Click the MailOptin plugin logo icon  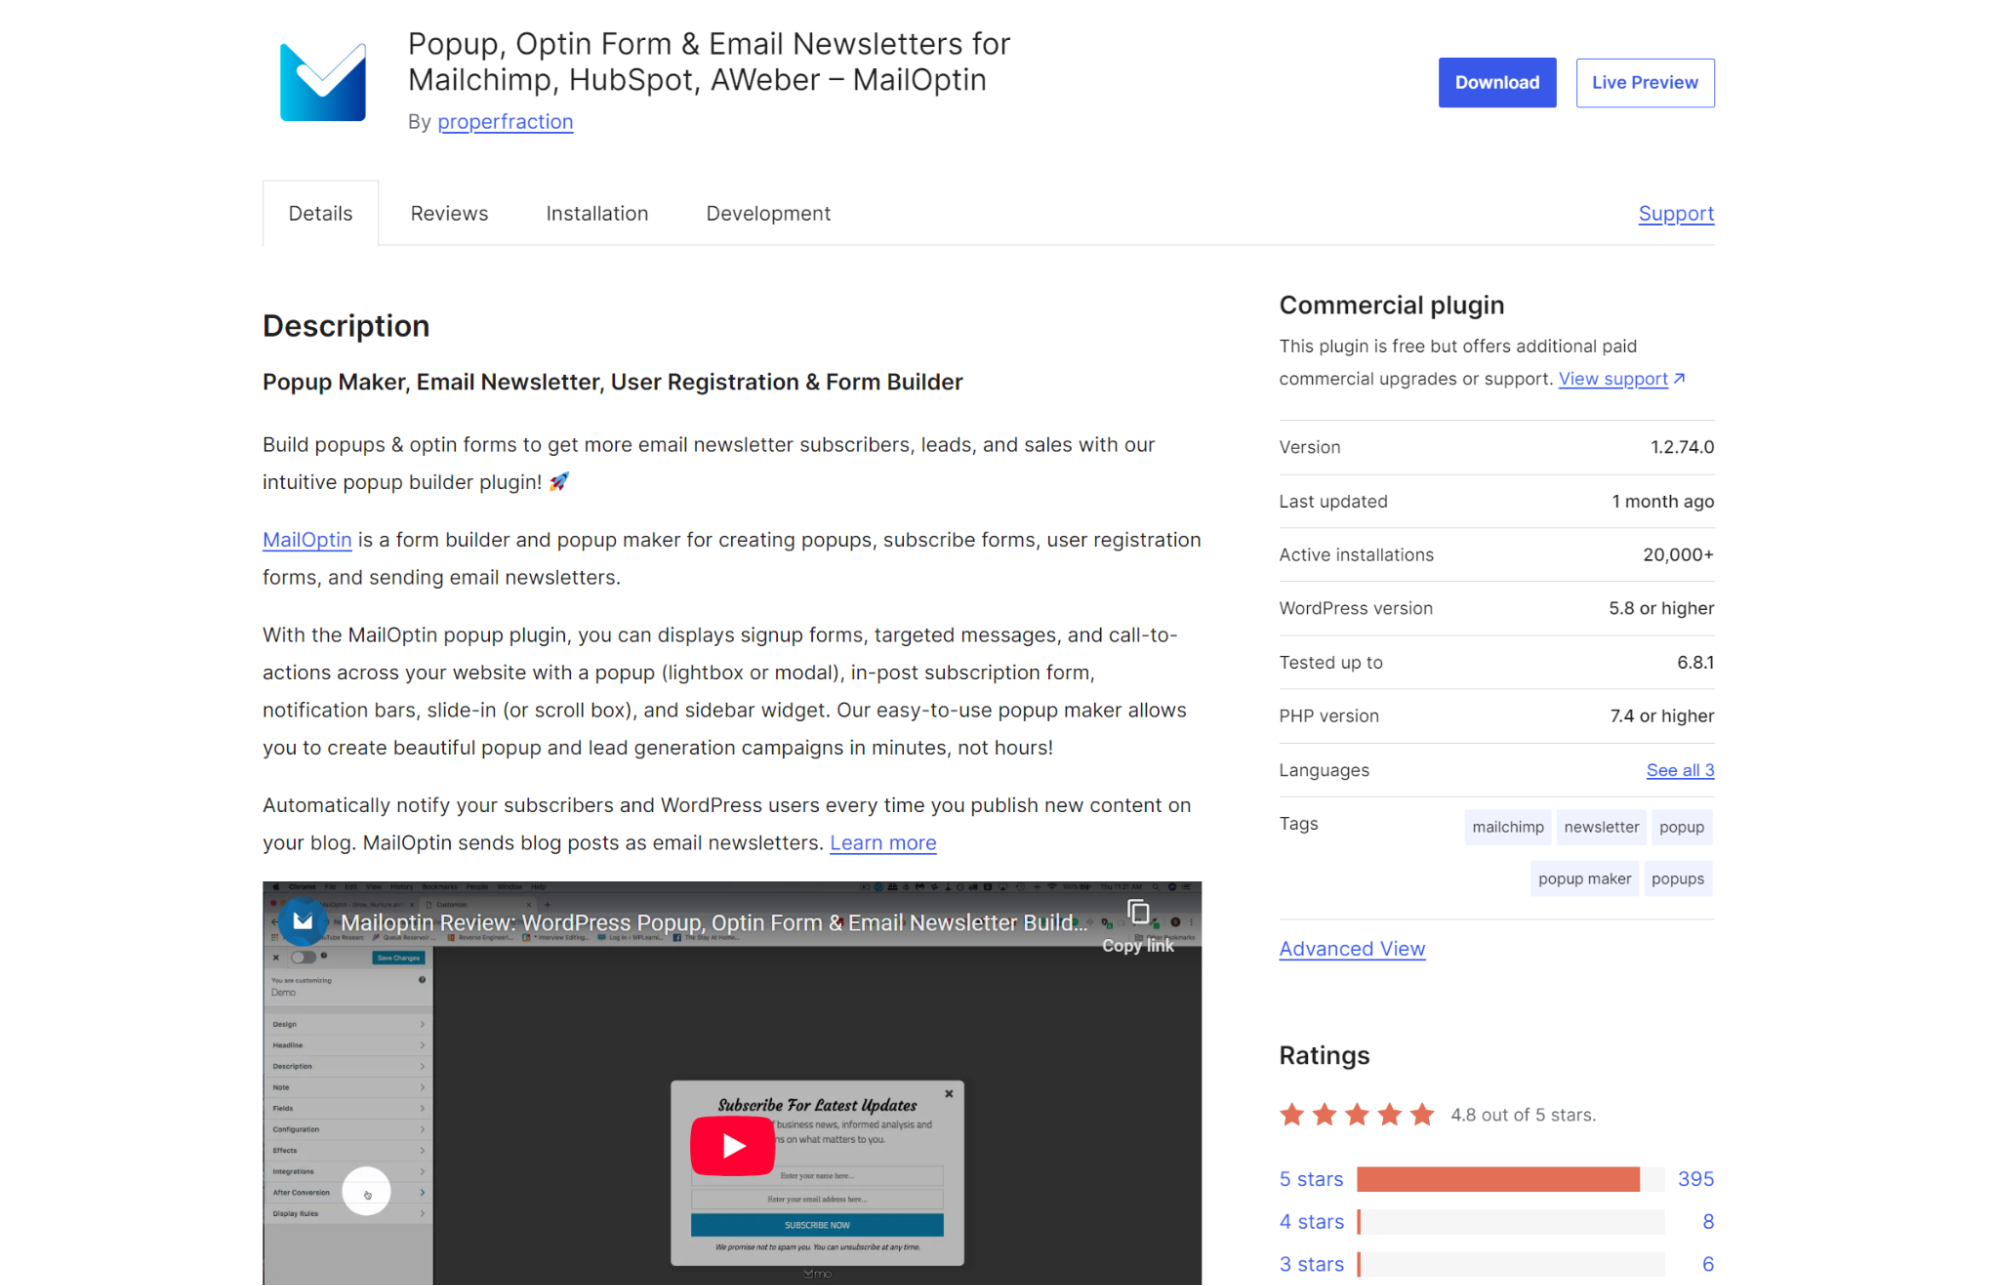click(322, 82)
